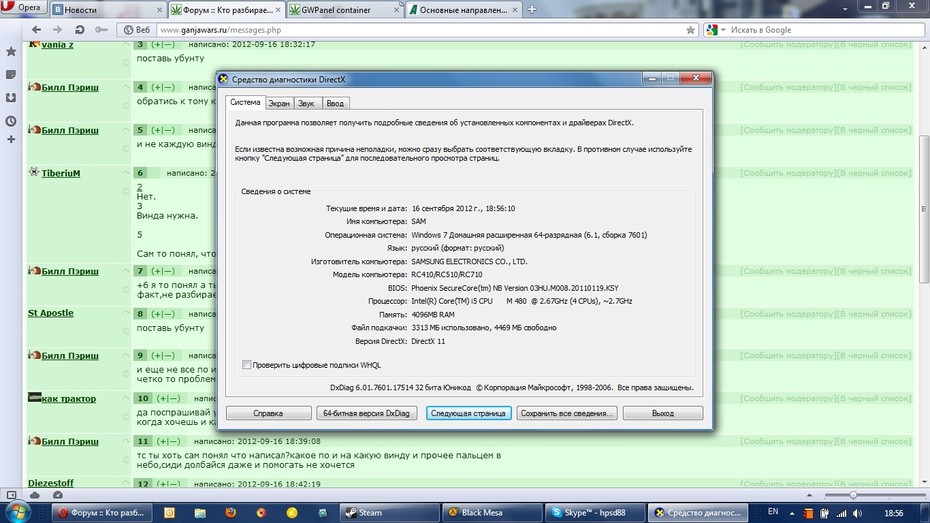The height and width of the screenshot is (523, 930).
Task: Switch to Skype - hpsd88 on taskbar
Action: click(x=595, y=513)
